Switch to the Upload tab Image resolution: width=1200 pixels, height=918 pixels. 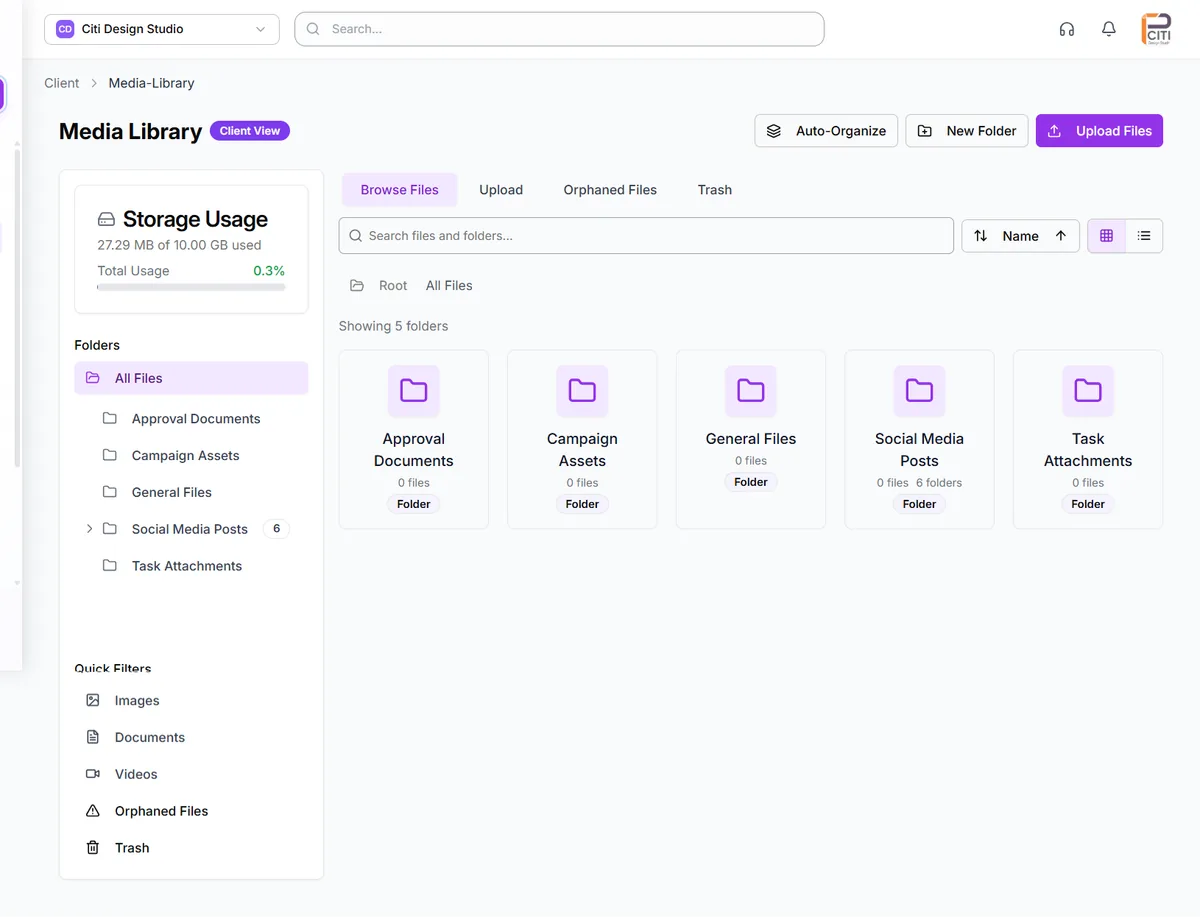point(501,189)
